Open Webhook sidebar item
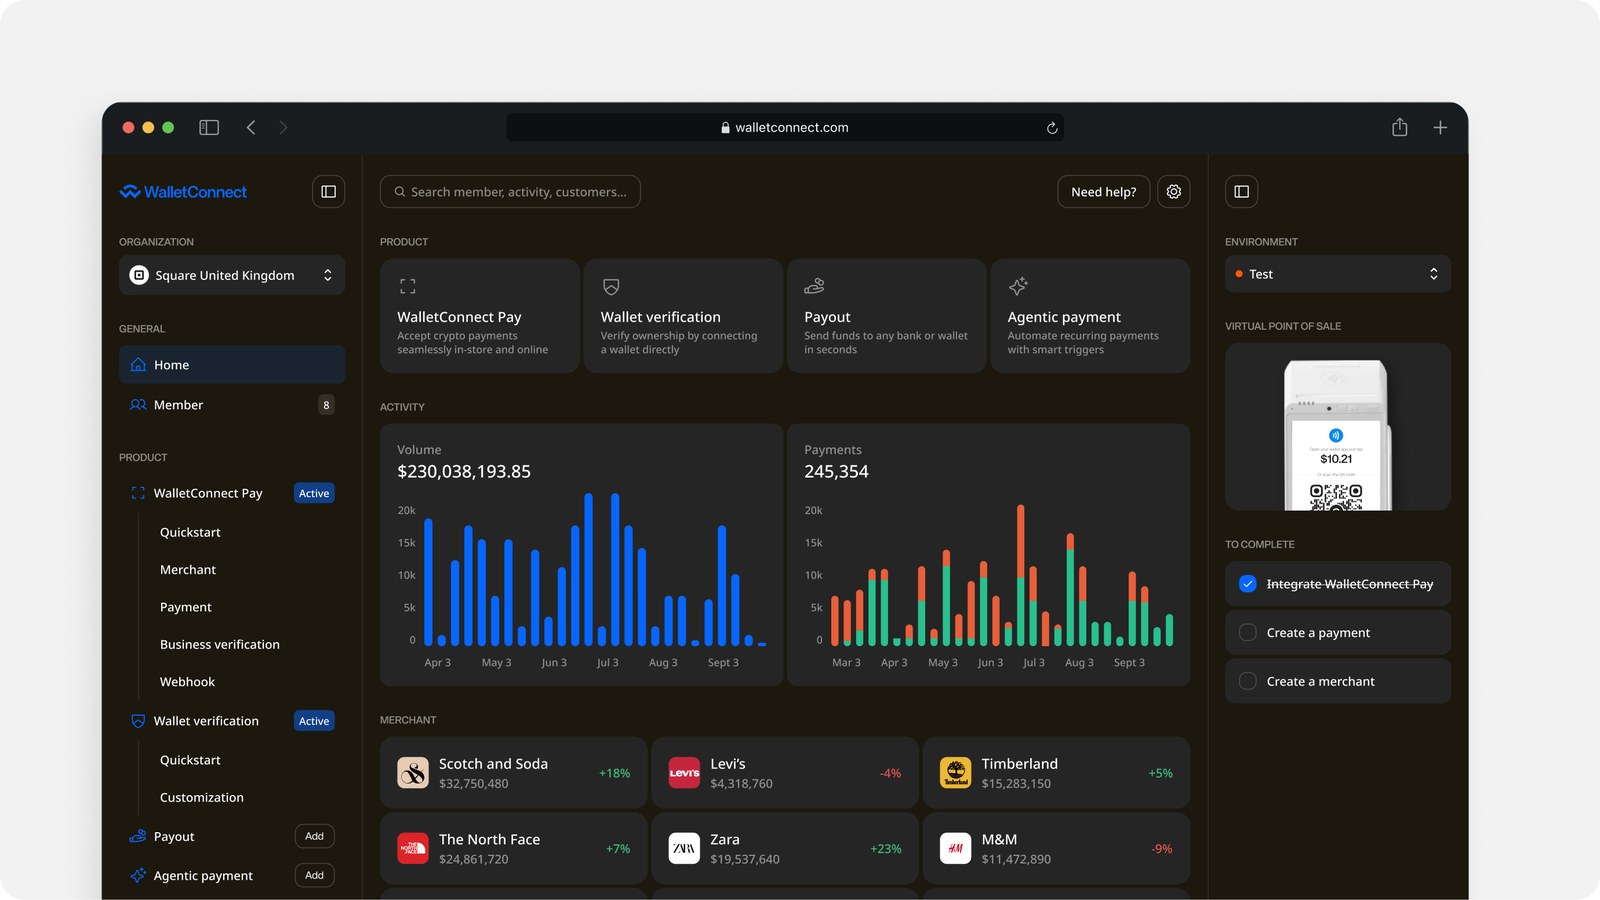The width and height of the screenshot is (1600, 900). (x=187, y=682)
